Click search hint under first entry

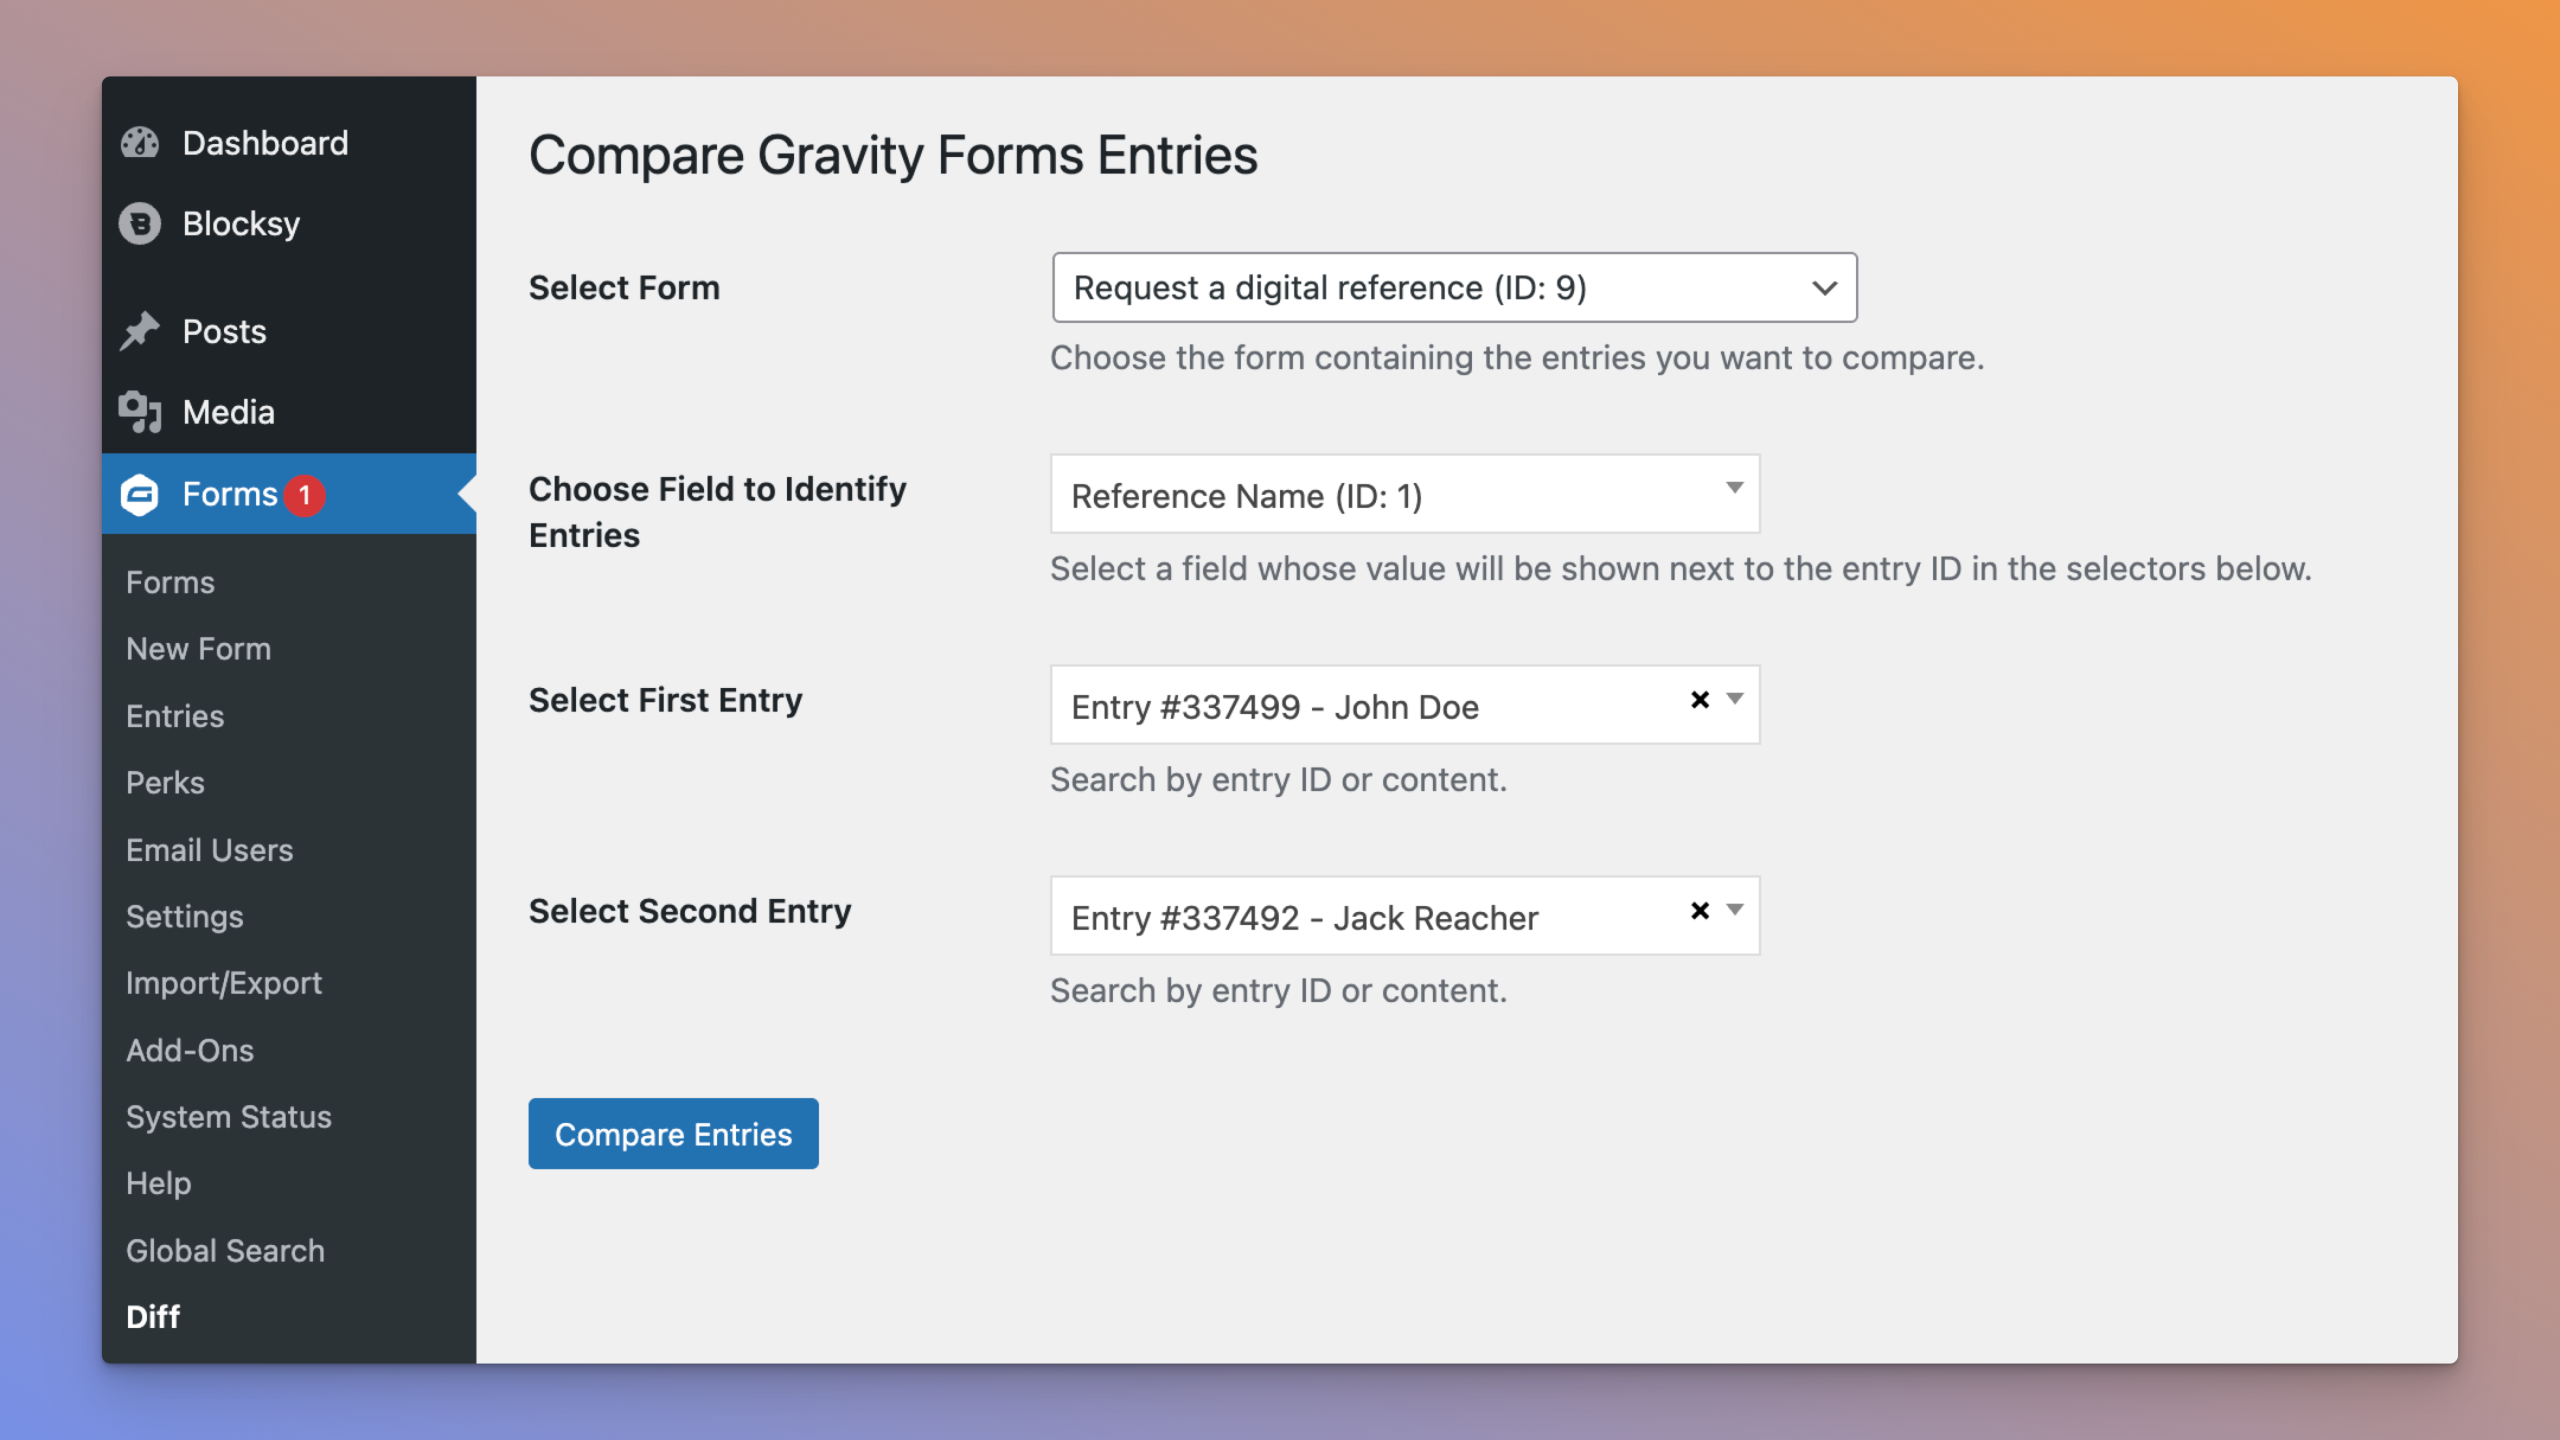tap(1278, 780)
